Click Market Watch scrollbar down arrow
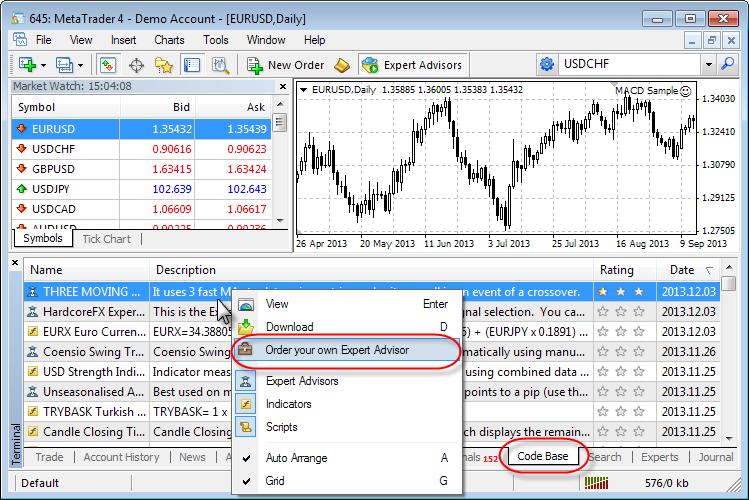 [x=280, y=221]
